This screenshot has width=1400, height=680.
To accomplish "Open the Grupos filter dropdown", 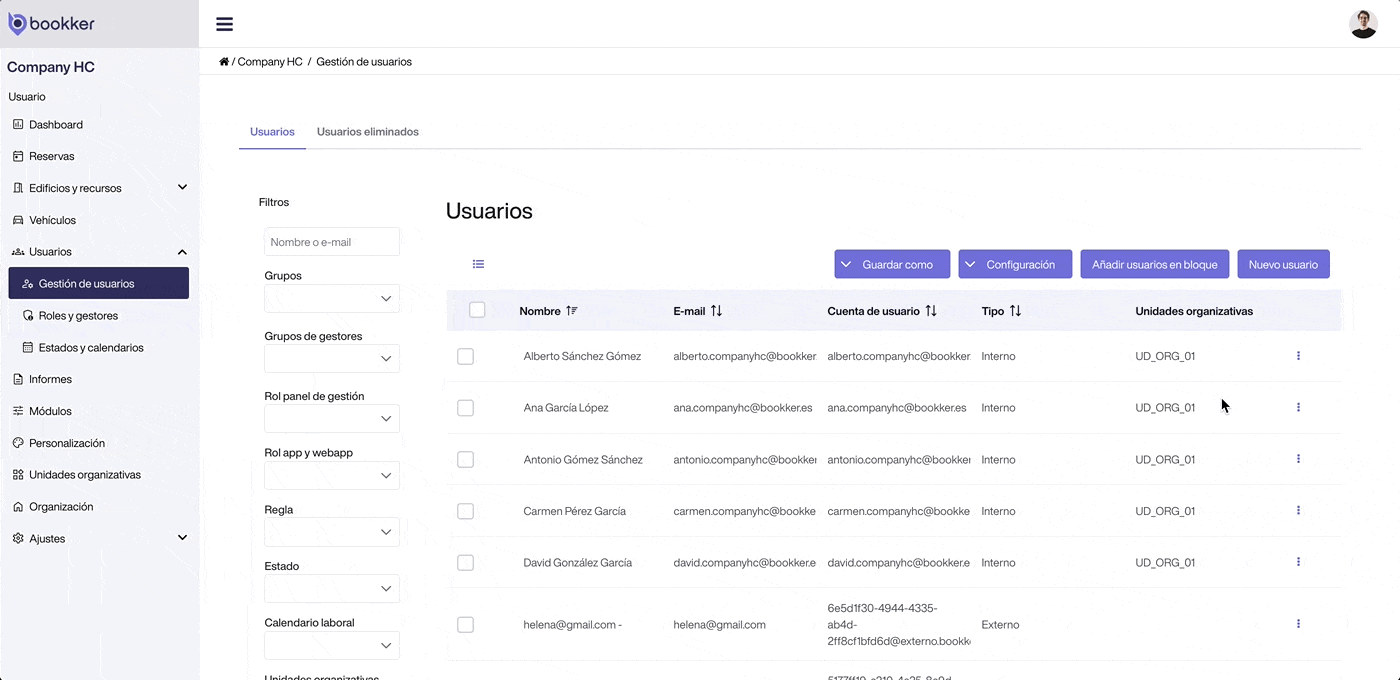I will [332, 298].
